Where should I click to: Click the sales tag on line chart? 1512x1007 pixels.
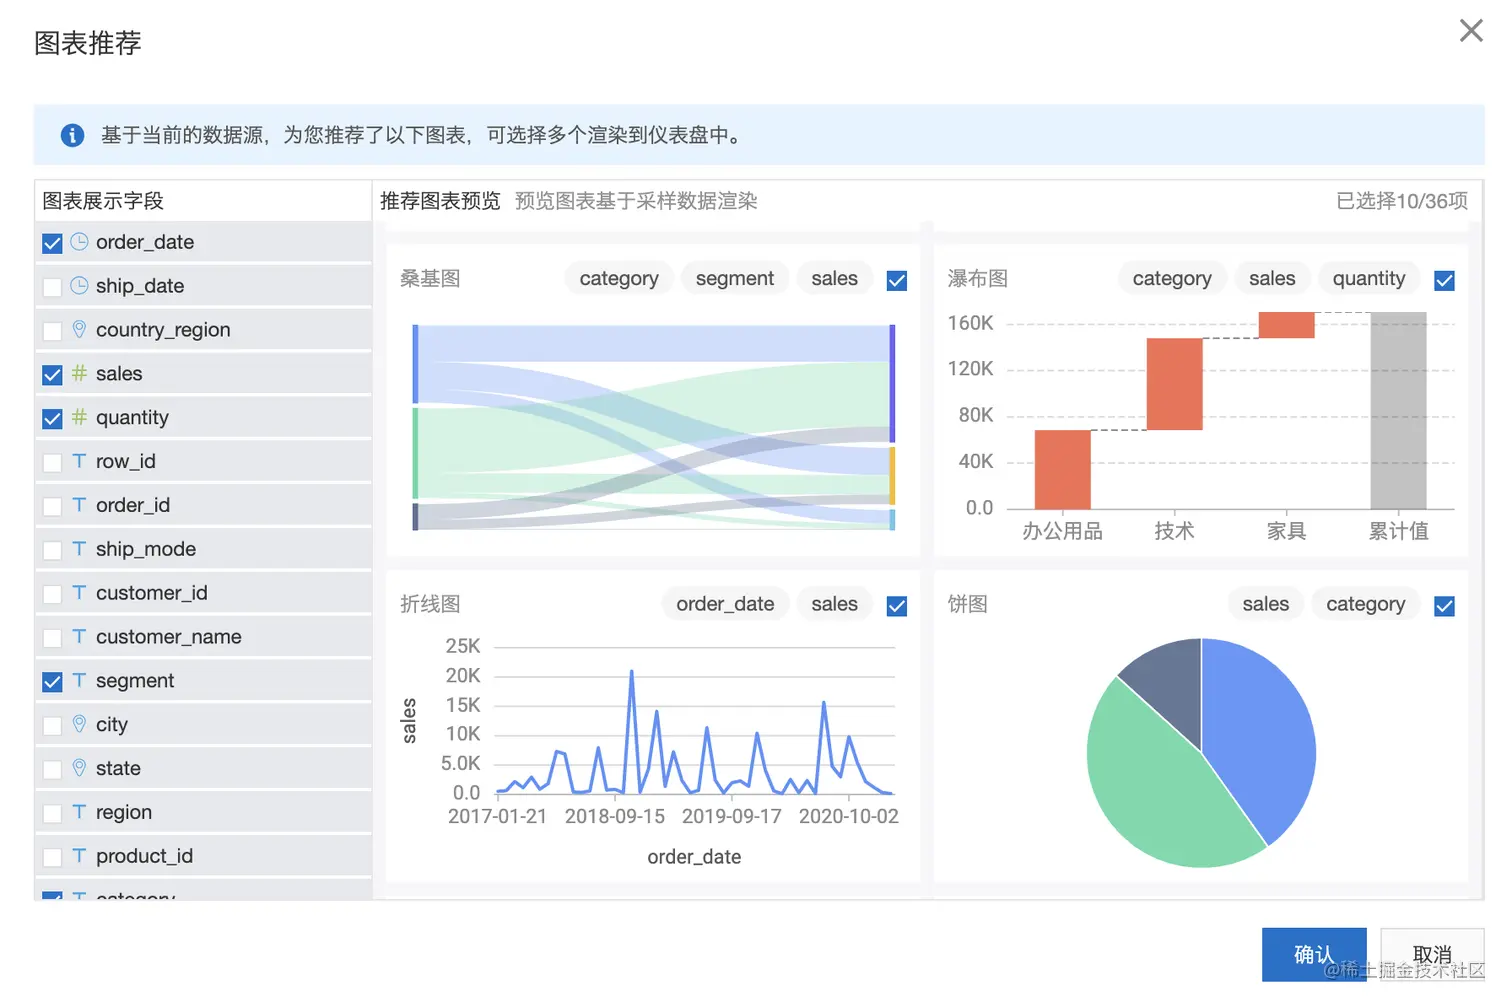835,604
